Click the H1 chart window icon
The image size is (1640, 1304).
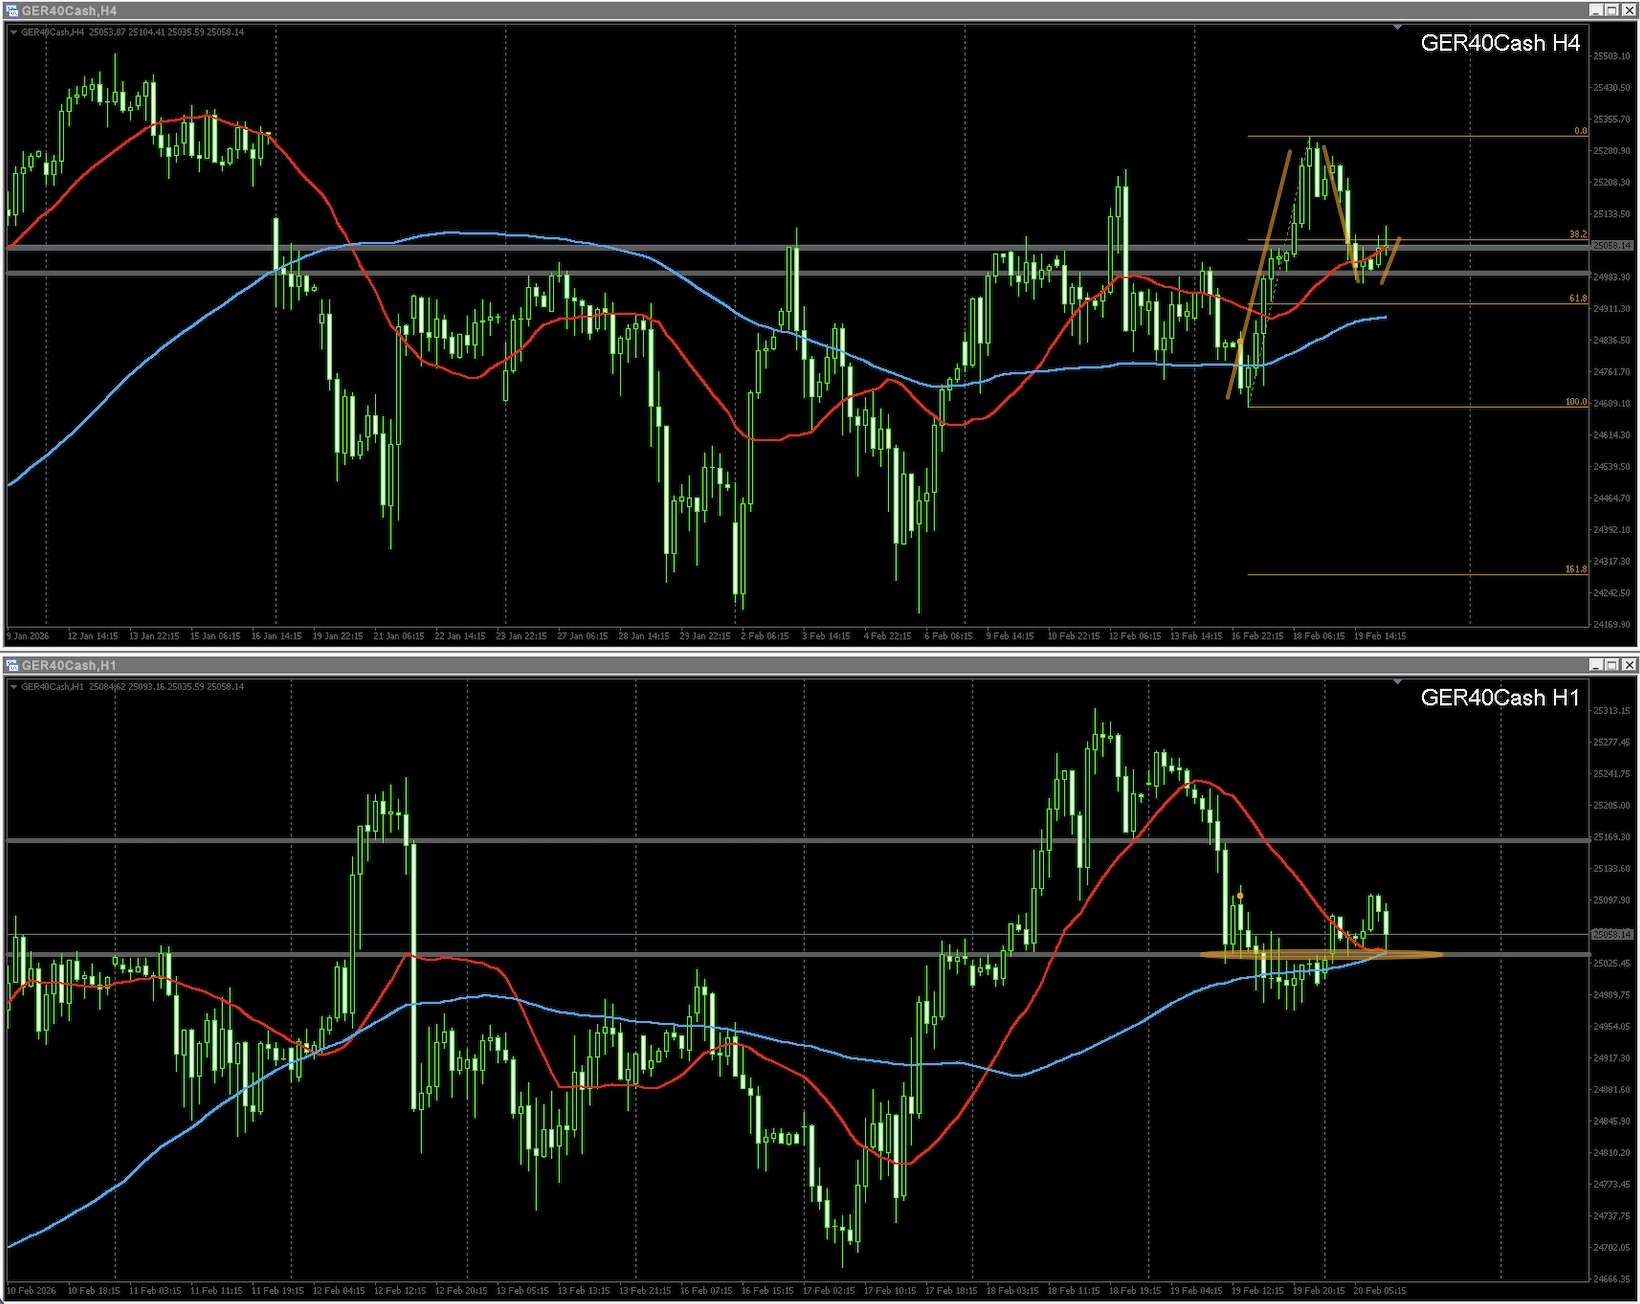click(x=12, y=665)
